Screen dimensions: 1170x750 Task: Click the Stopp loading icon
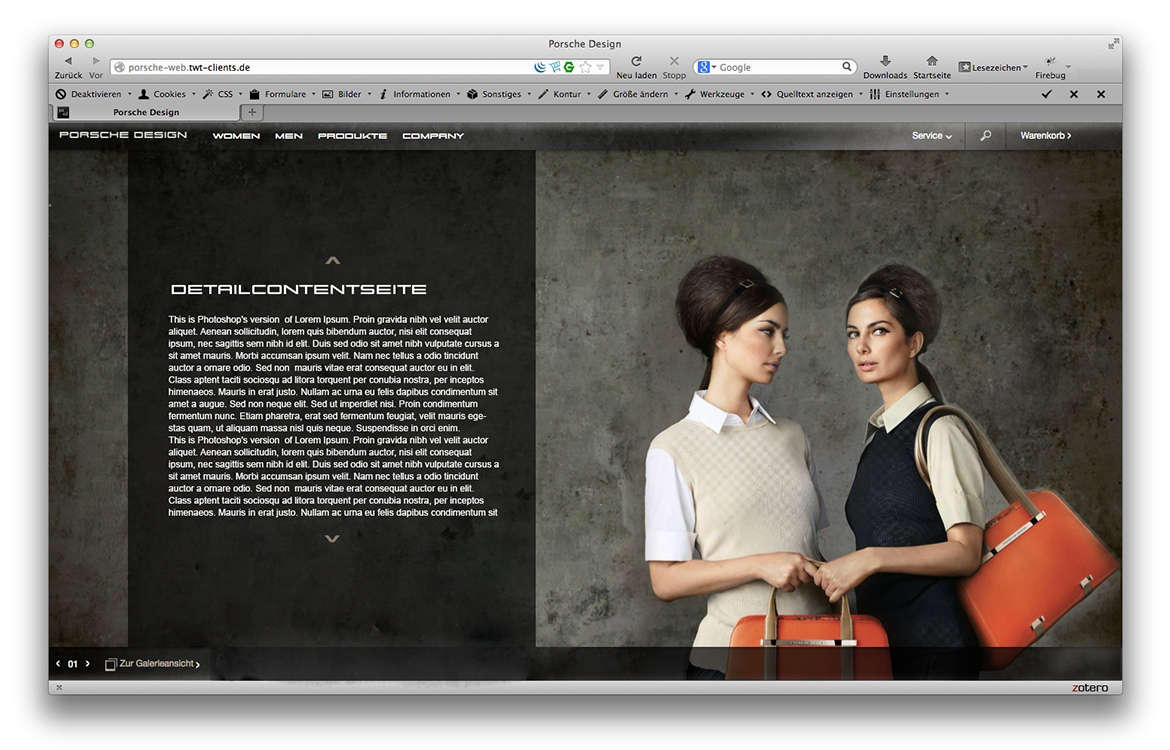674,62
